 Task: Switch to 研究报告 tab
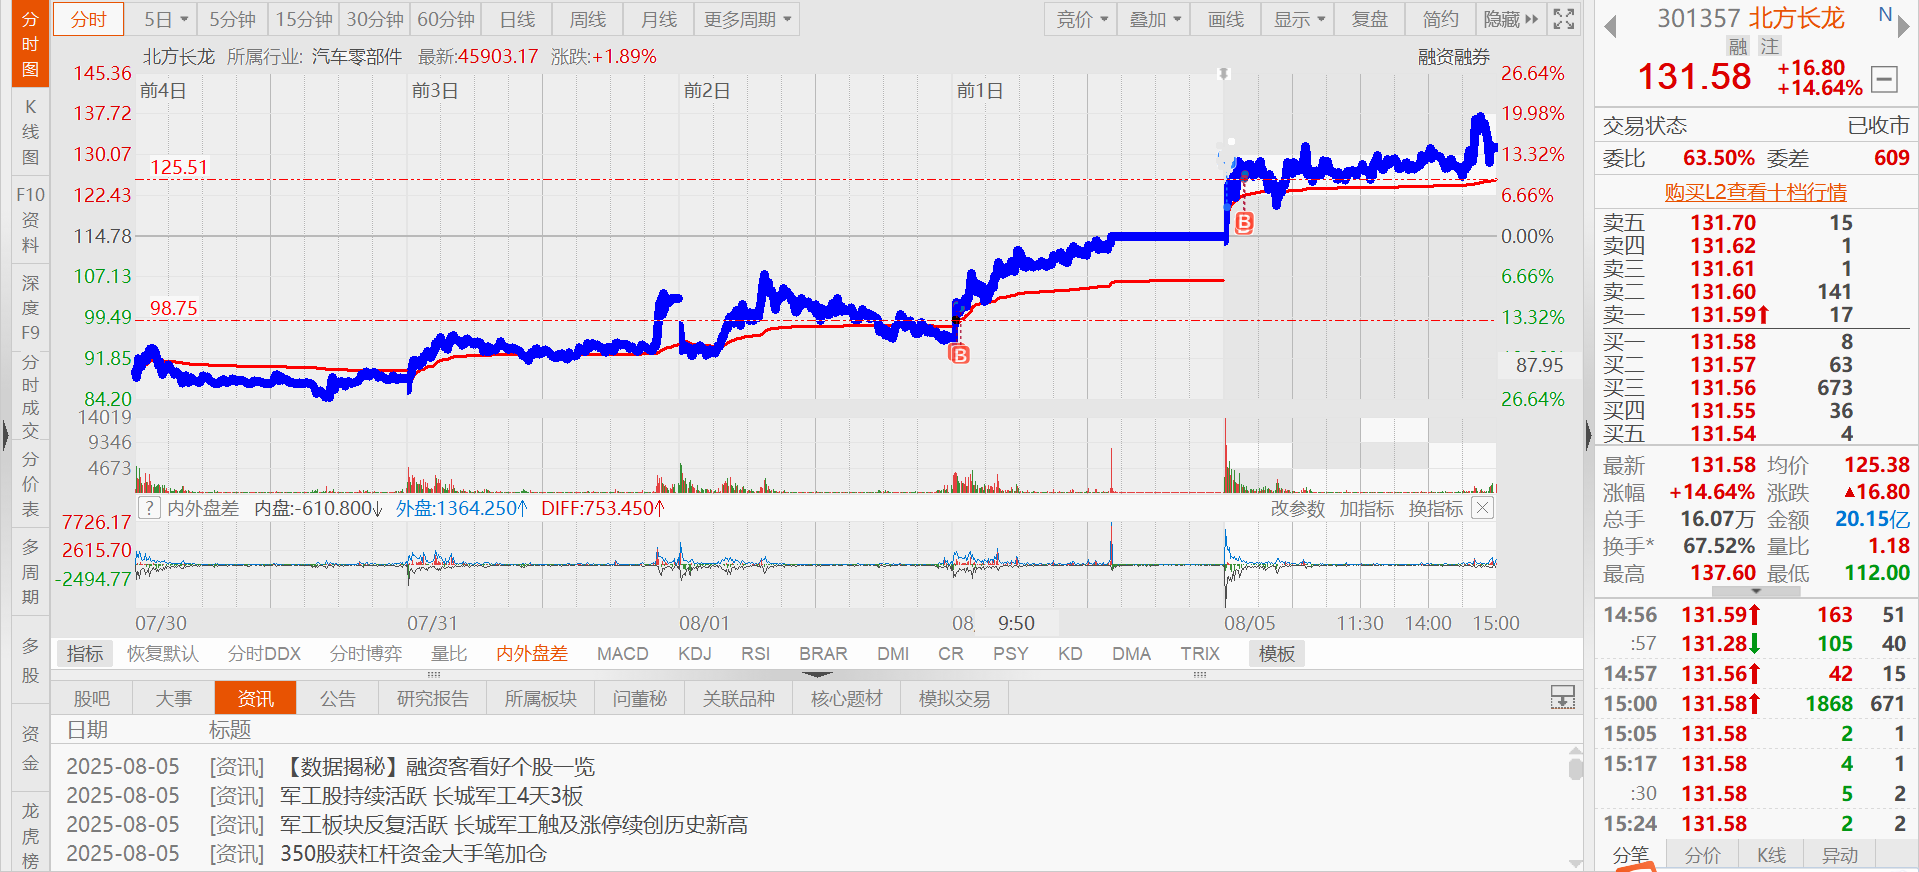coord(433,698)
